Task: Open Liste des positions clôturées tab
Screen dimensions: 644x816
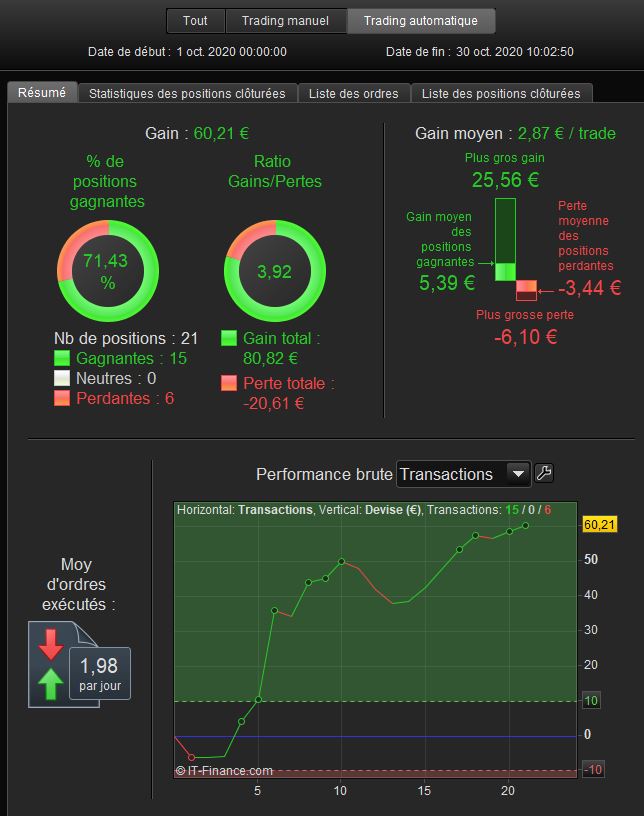Action: (x=501, y=94)
